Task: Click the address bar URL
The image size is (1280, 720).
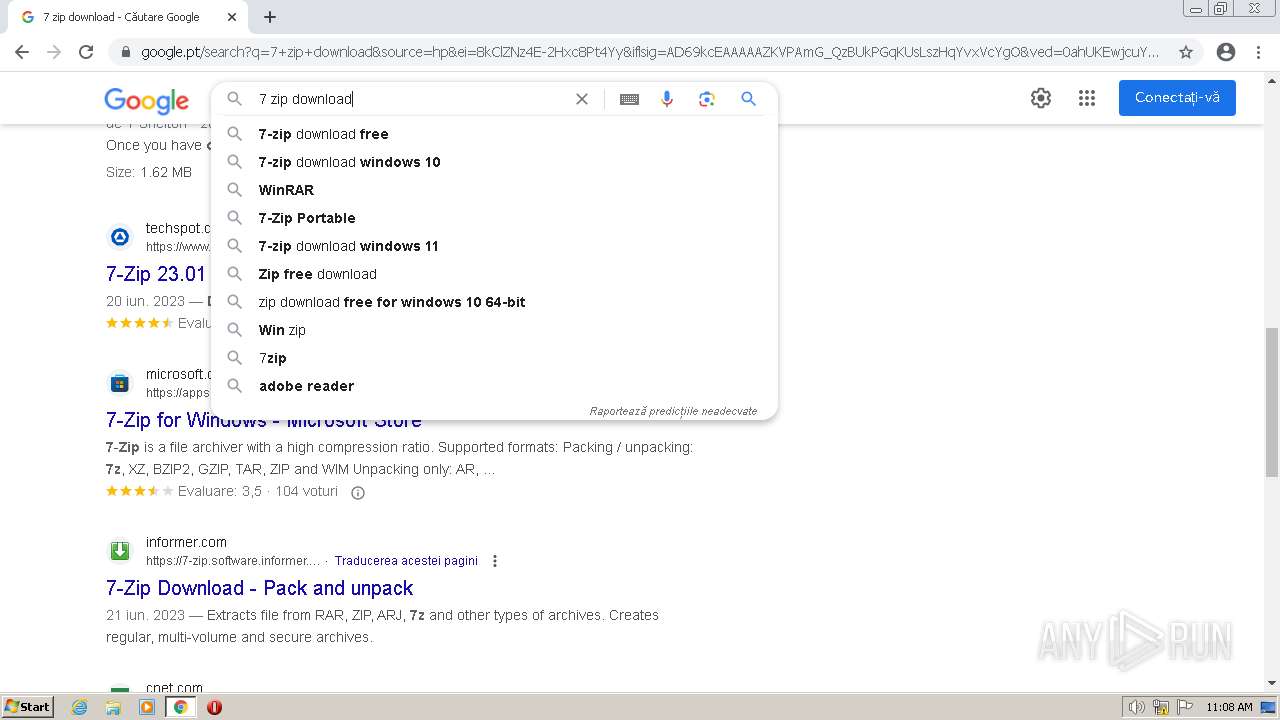Action: 650,52
